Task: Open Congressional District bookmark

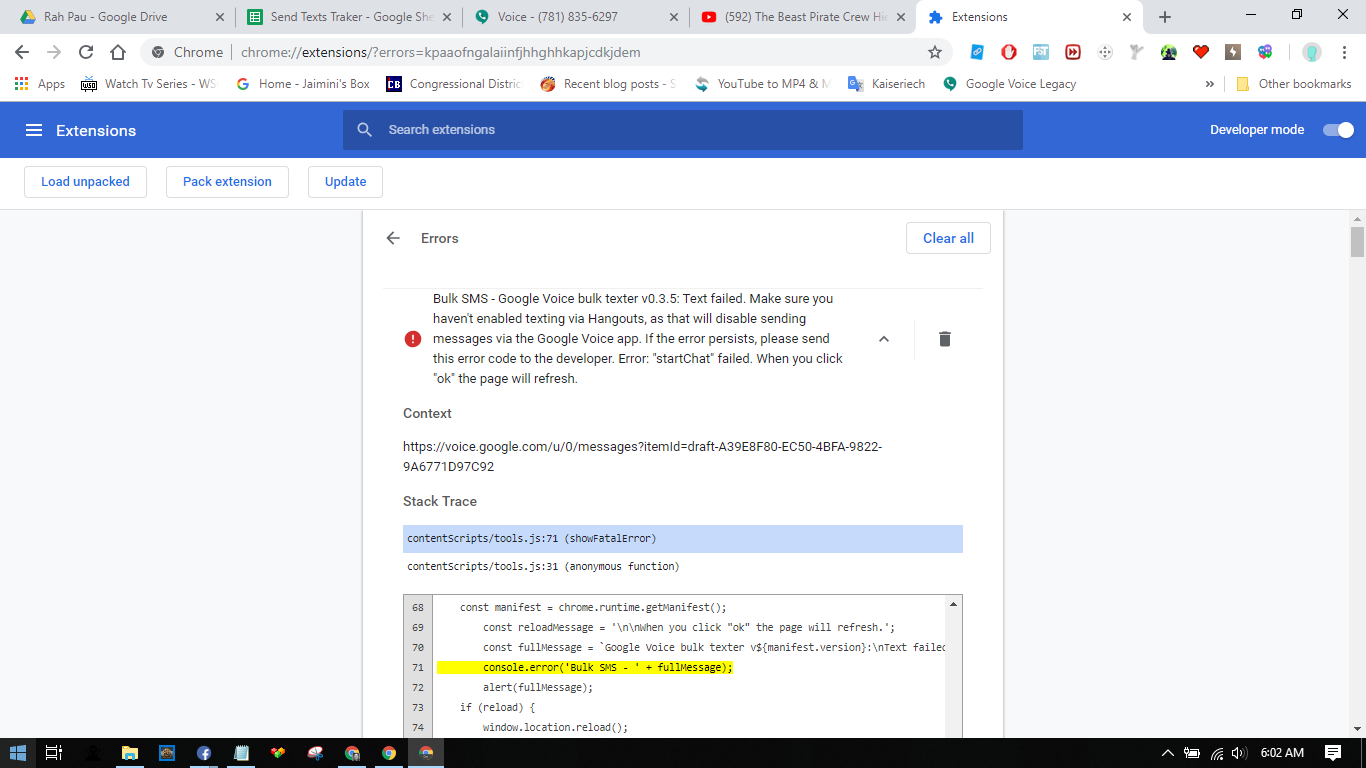Action: pyautogui.click(x=453, y=84)
